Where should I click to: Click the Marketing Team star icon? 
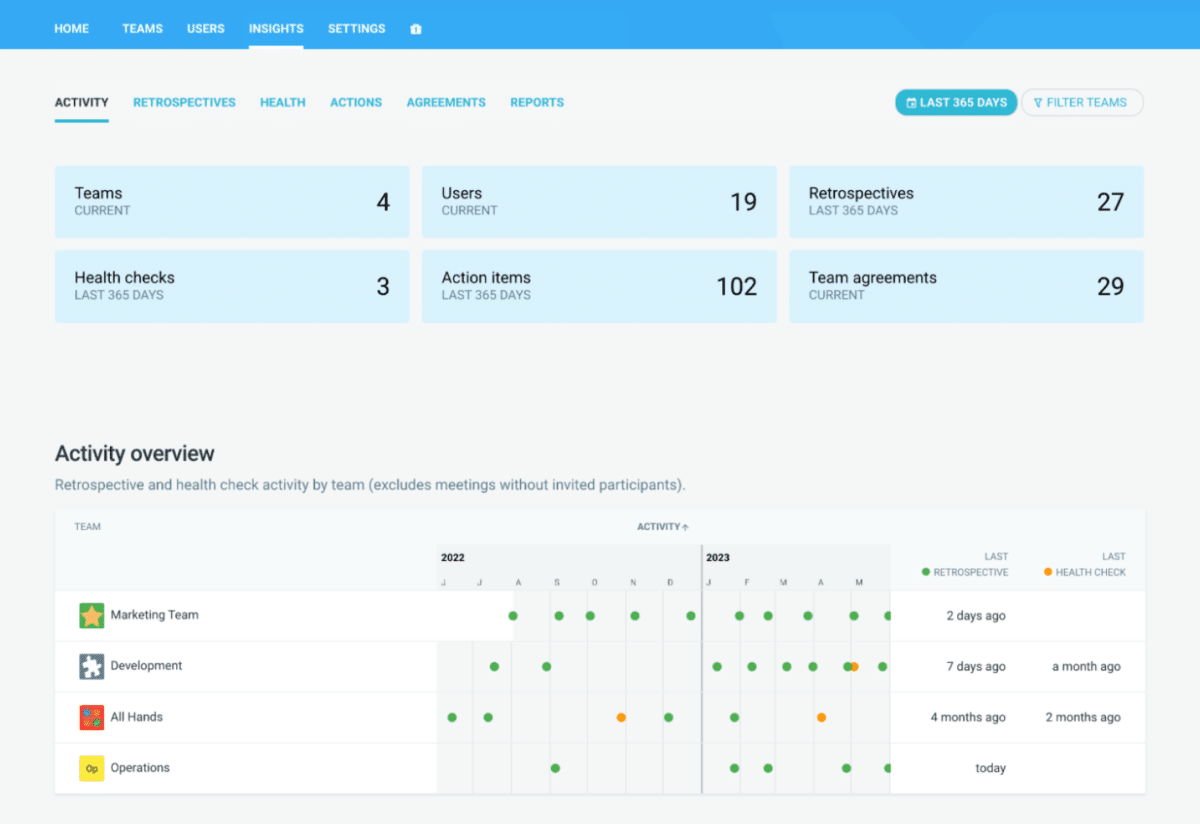click(92, 616)
